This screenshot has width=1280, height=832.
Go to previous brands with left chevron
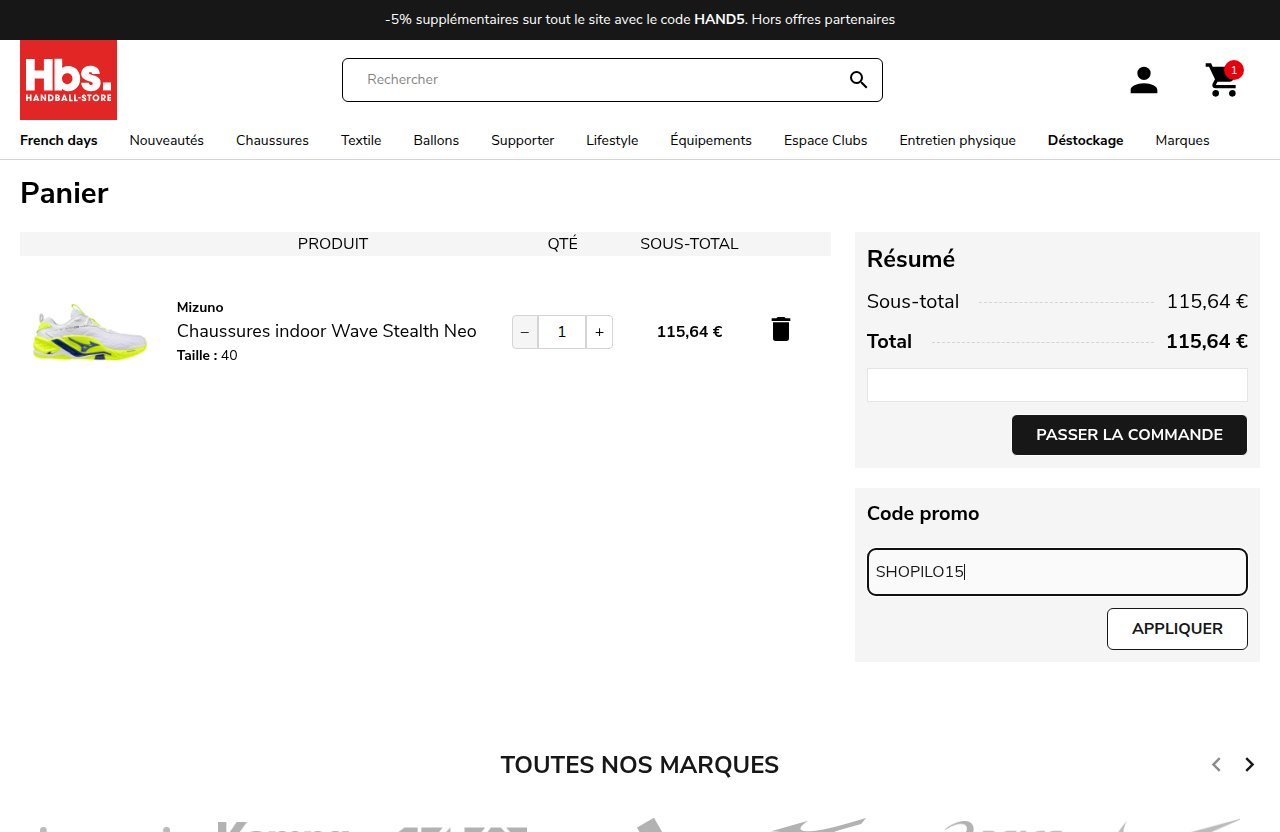[x=1216, y=765]
